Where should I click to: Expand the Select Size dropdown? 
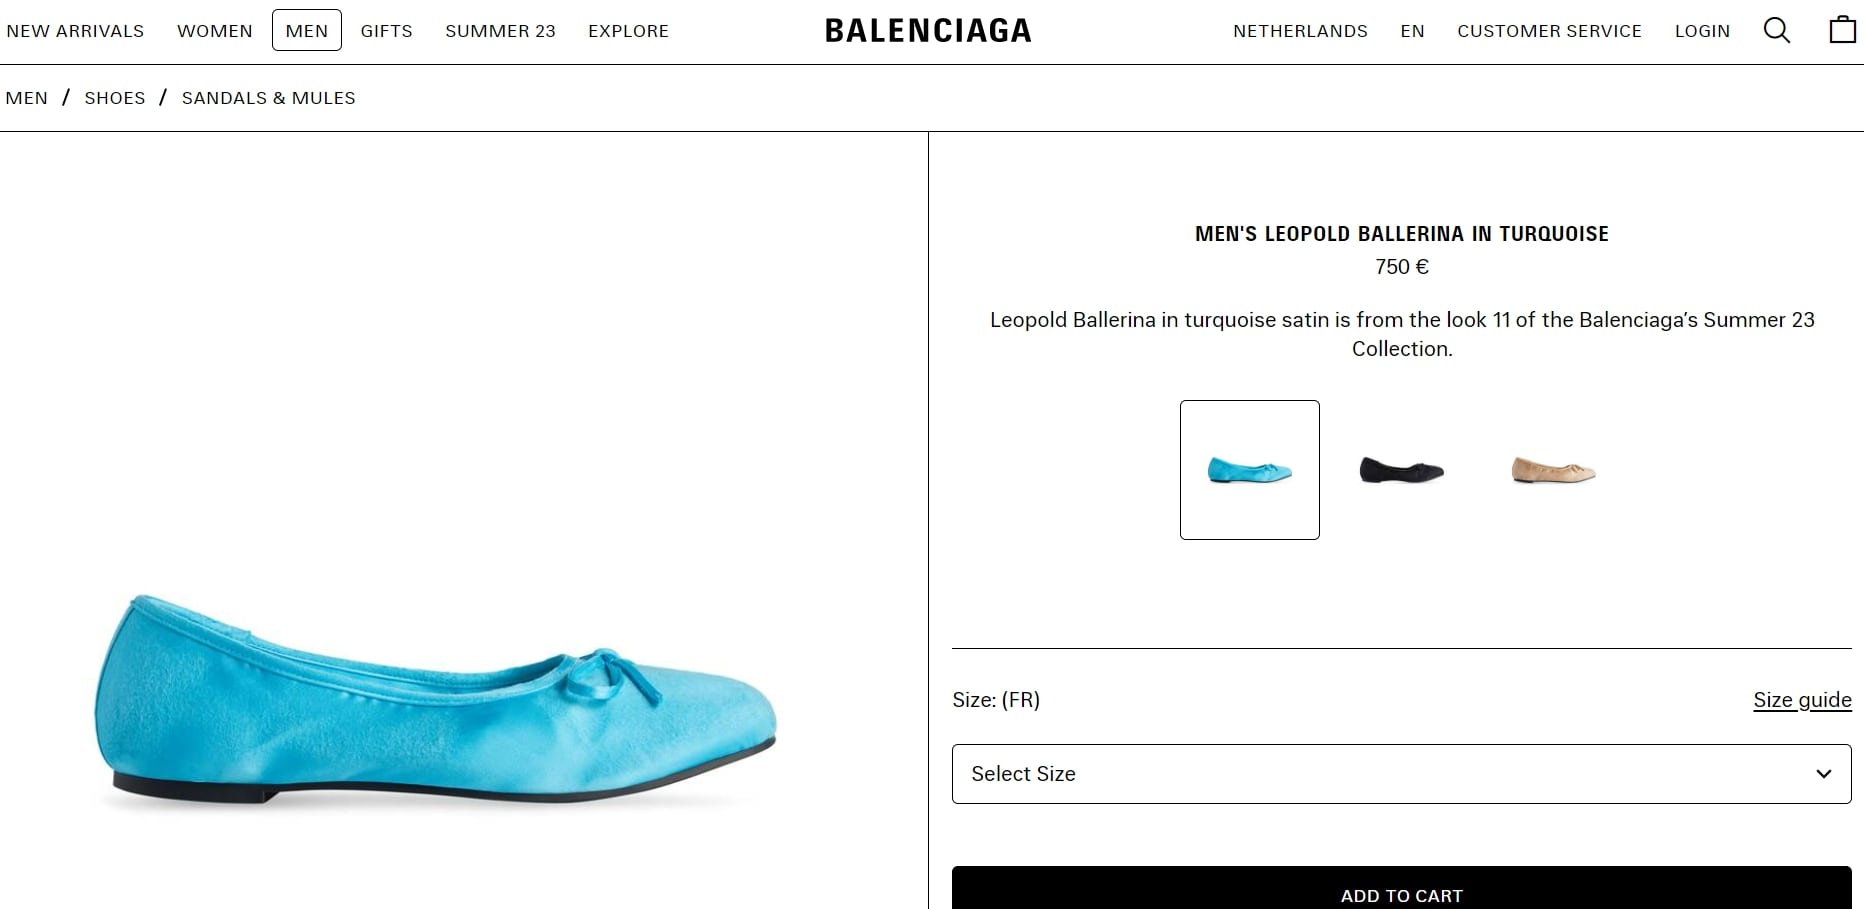[x=1401, y=774]
